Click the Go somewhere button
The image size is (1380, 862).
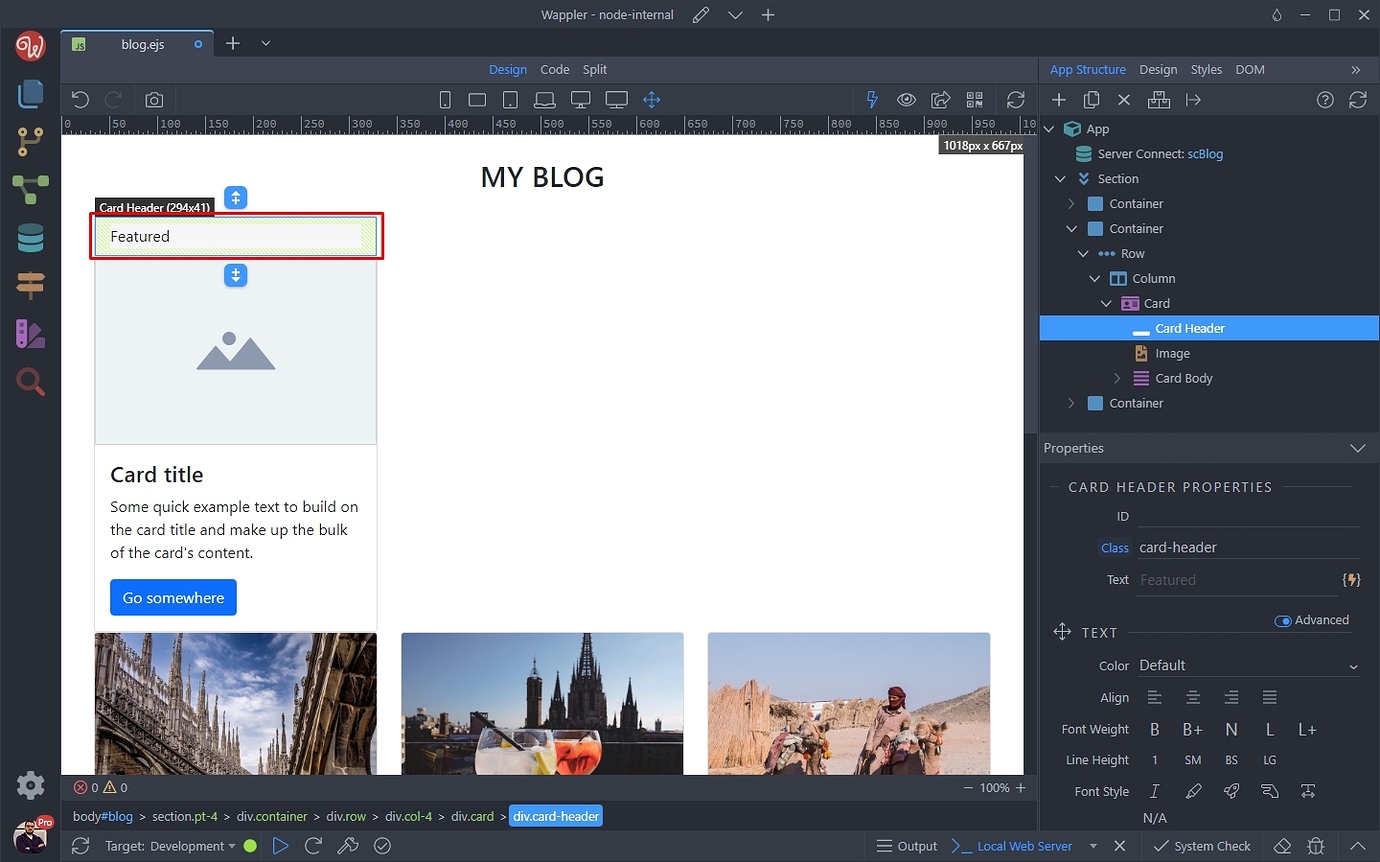click(173, 597)
